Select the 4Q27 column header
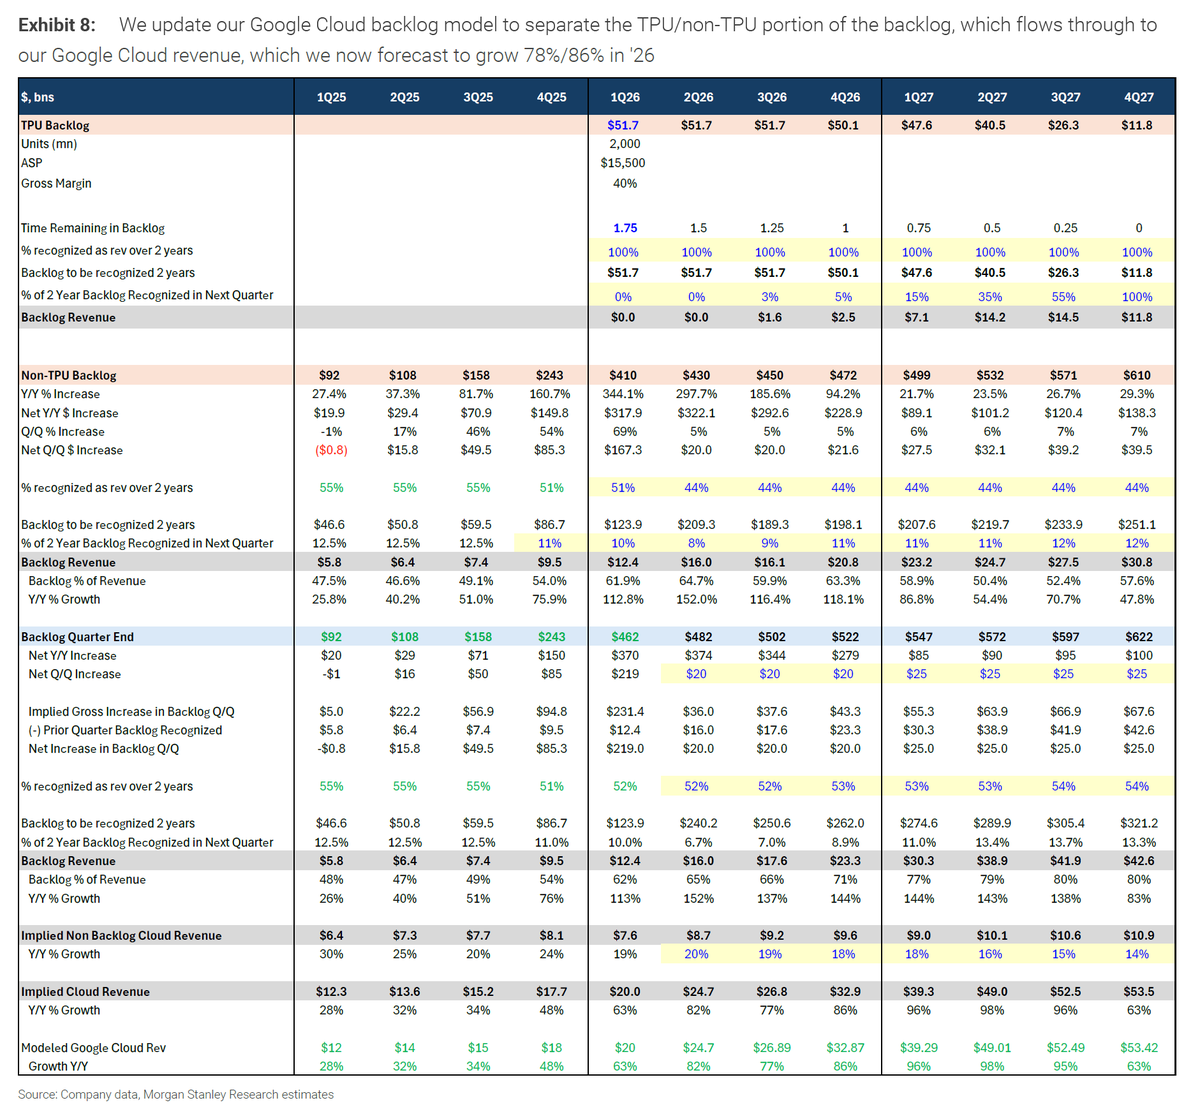This screenshot has width=1200, height=1112. (x=1139, y=97)
